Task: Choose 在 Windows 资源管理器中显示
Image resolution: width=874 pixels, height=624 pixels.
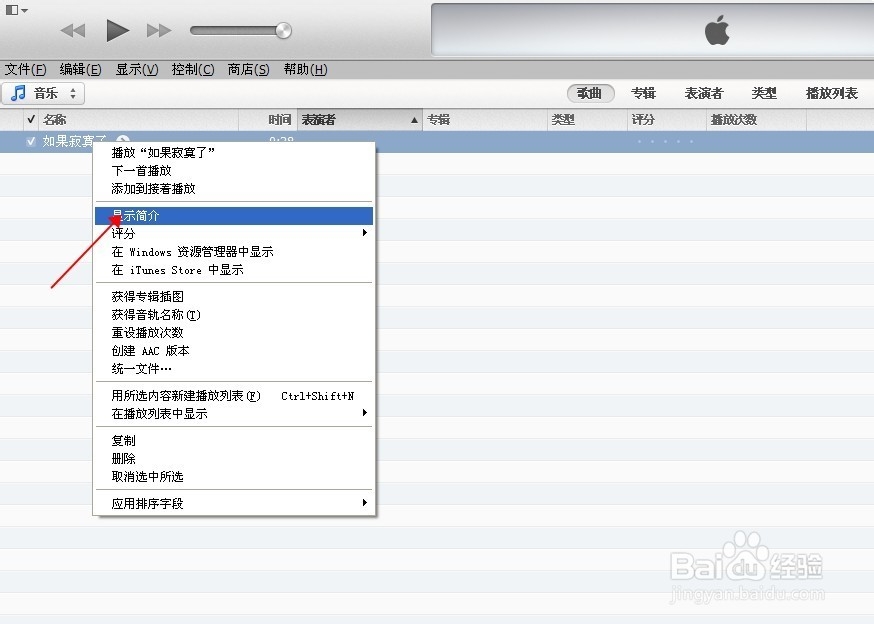Action: point(234,251)
